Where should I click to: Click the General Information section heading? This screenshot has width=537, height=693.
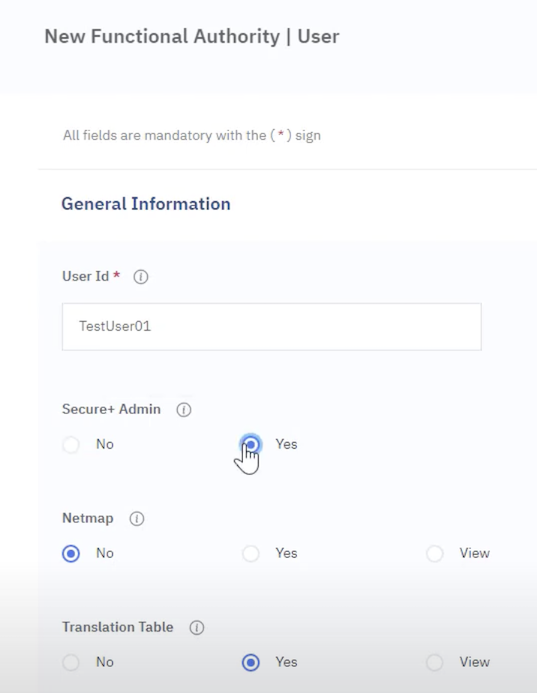(146, 204)
